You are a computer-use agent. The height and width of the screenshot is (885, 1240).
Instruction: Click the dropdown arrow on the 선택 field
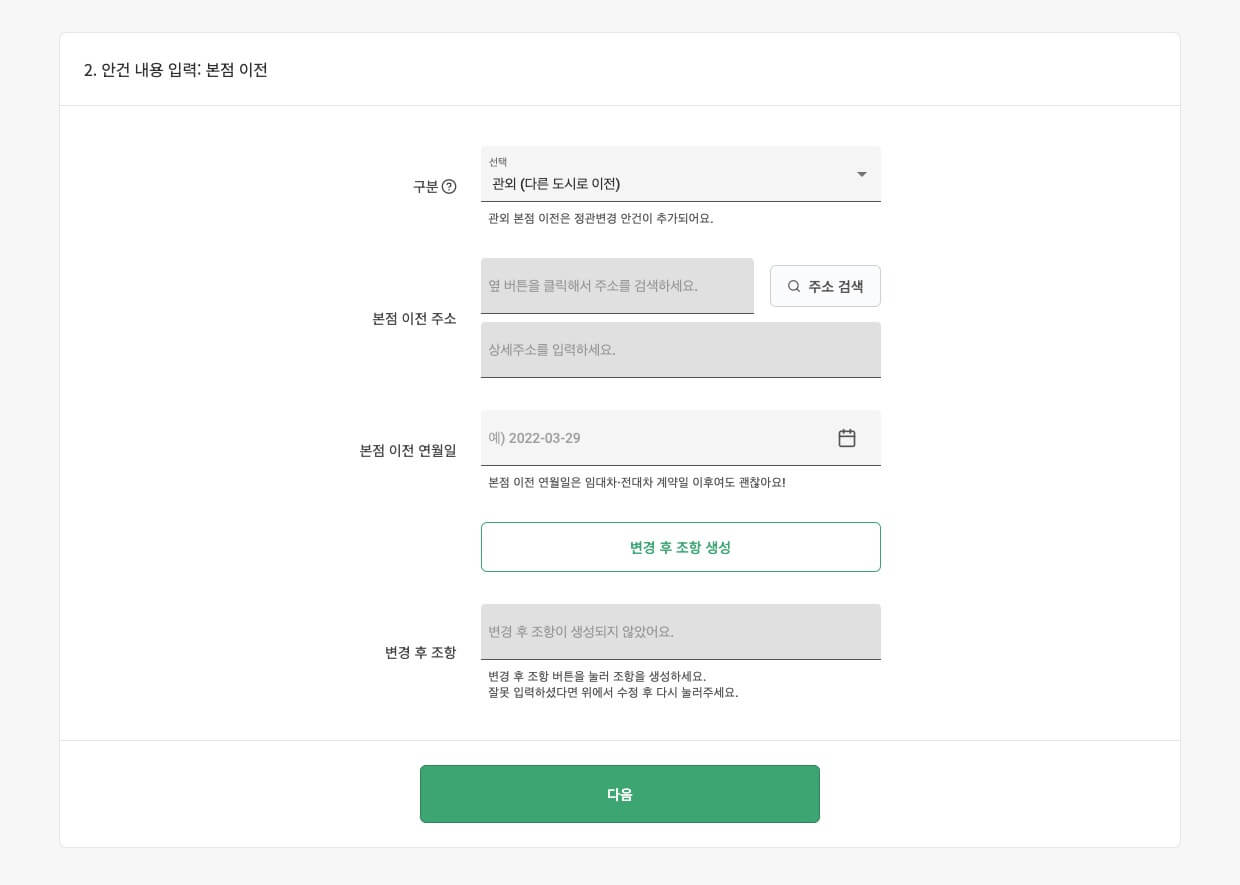[861, 174]
